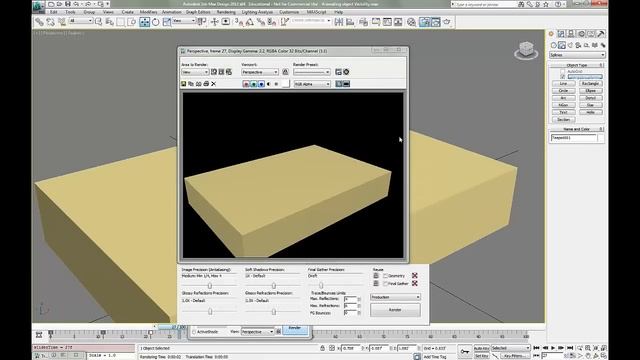Copy the rendered image to clipboard

coord(191,84)
